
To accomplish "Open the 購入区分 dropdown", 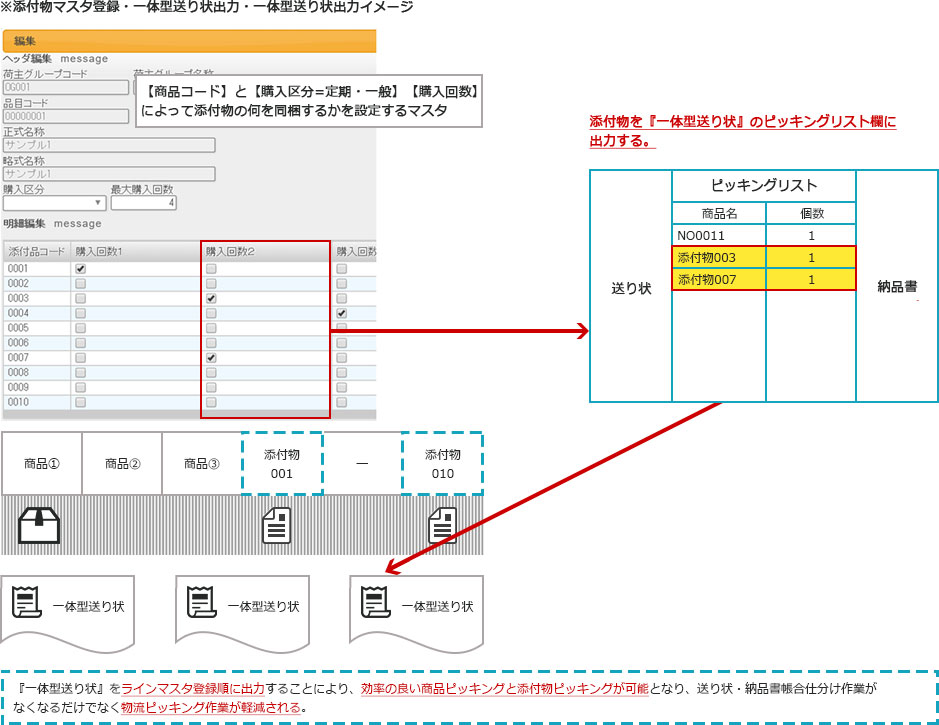I will pyautogui.click(x=54, y=203).
